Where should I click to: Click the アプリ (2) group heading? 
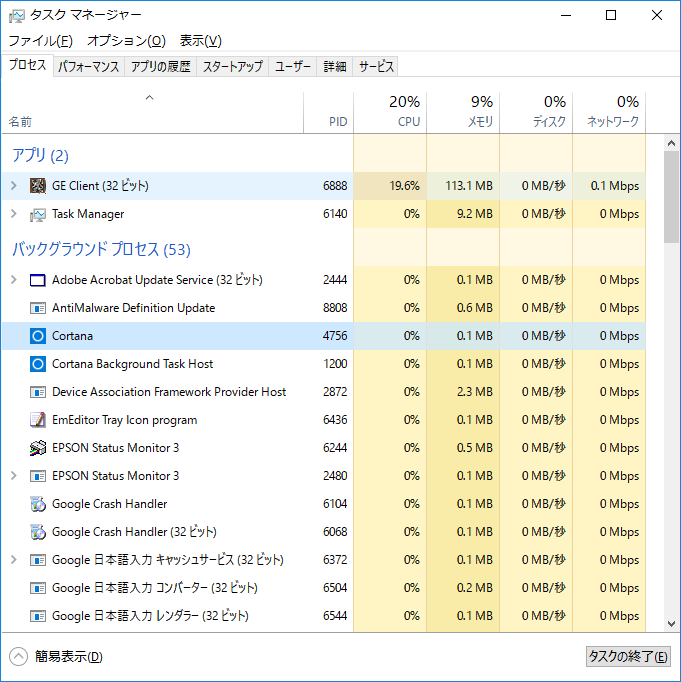point(40,155)
